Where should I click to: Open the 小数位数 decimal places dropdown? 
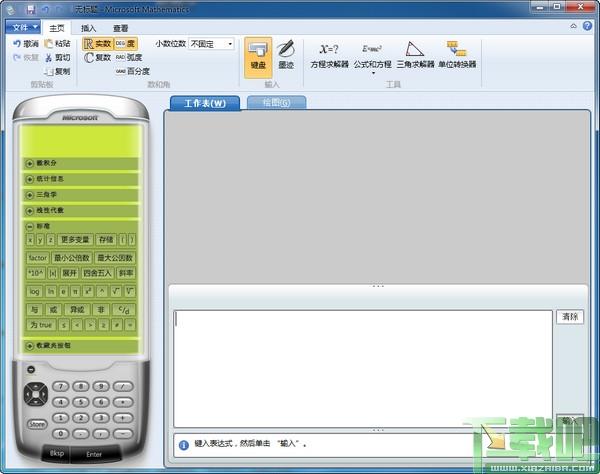coord(211,44)
